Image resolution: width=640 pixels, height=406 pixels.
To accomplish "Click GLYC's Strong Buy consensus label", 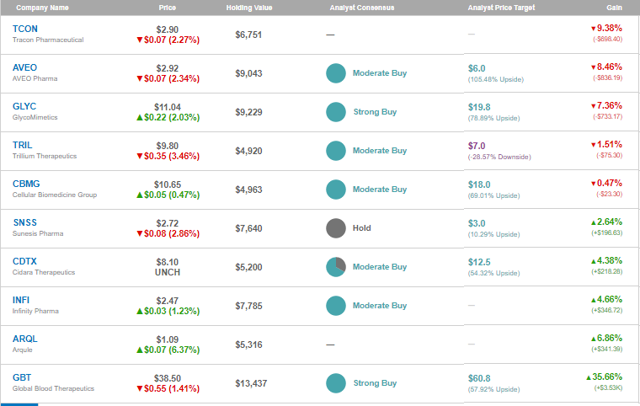I will (x=375, y=112).
